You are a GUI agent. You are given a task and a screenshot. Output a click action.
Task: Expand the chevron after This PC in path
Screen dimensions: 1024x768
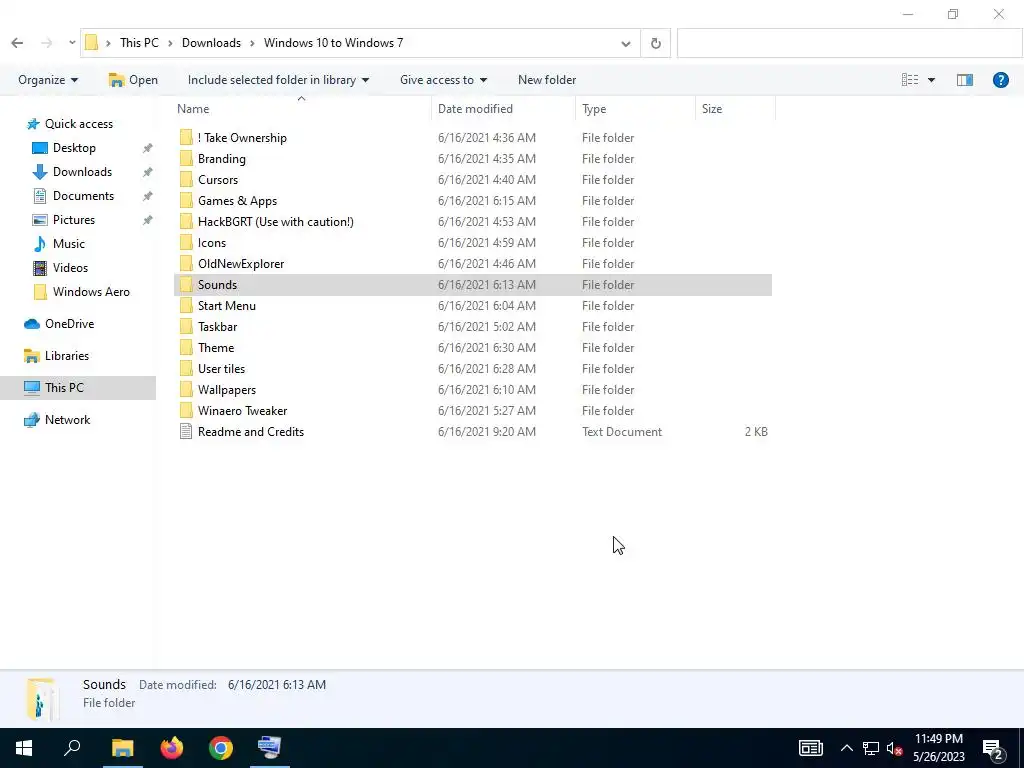(170, 44)
